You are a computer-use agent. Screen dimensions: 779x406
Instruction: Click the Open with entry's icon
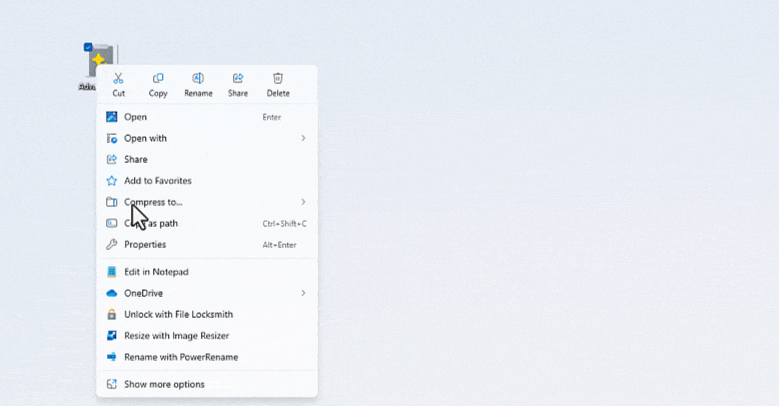point(112,138)
